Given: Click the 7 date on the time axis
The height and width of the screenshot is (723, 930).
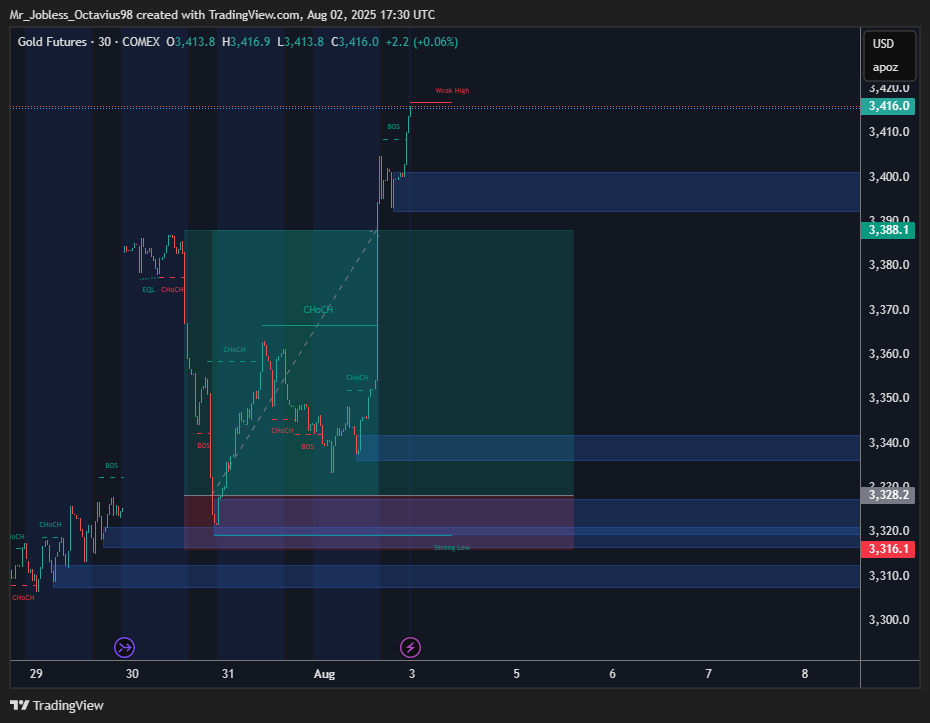Looking at the screenshot, I should click(709, 674).
